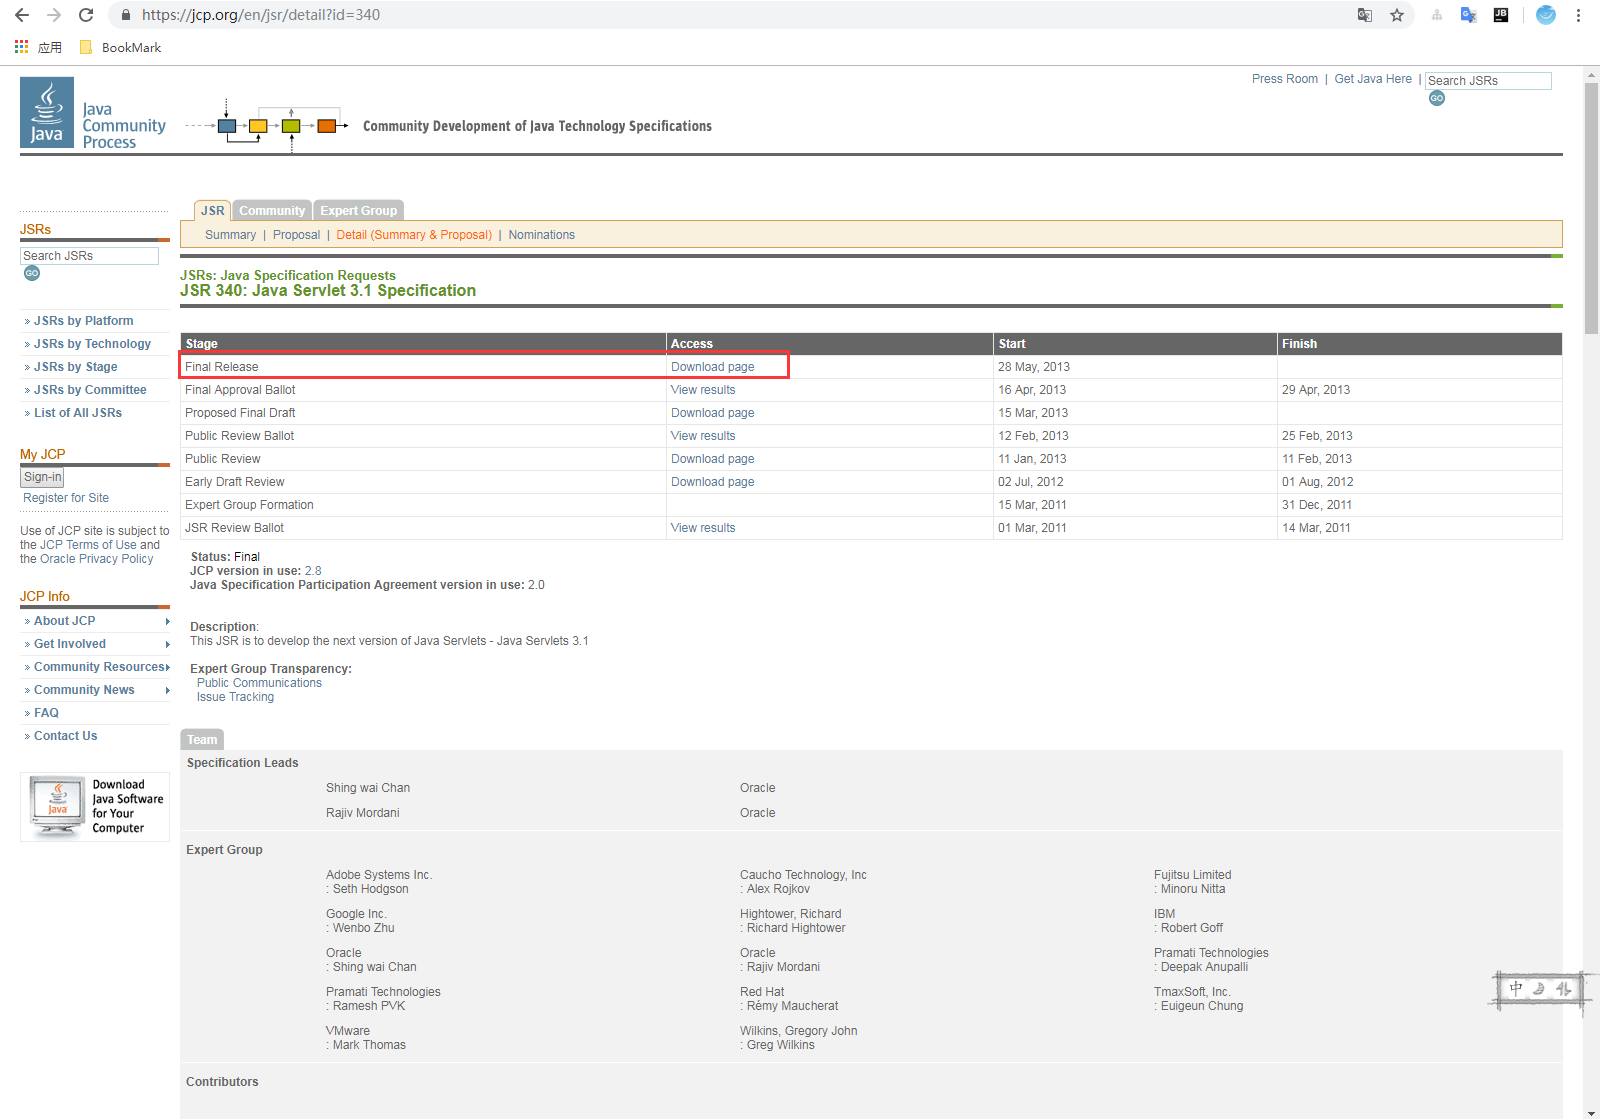Click the blue profile avatar icon

(1546, 15)
